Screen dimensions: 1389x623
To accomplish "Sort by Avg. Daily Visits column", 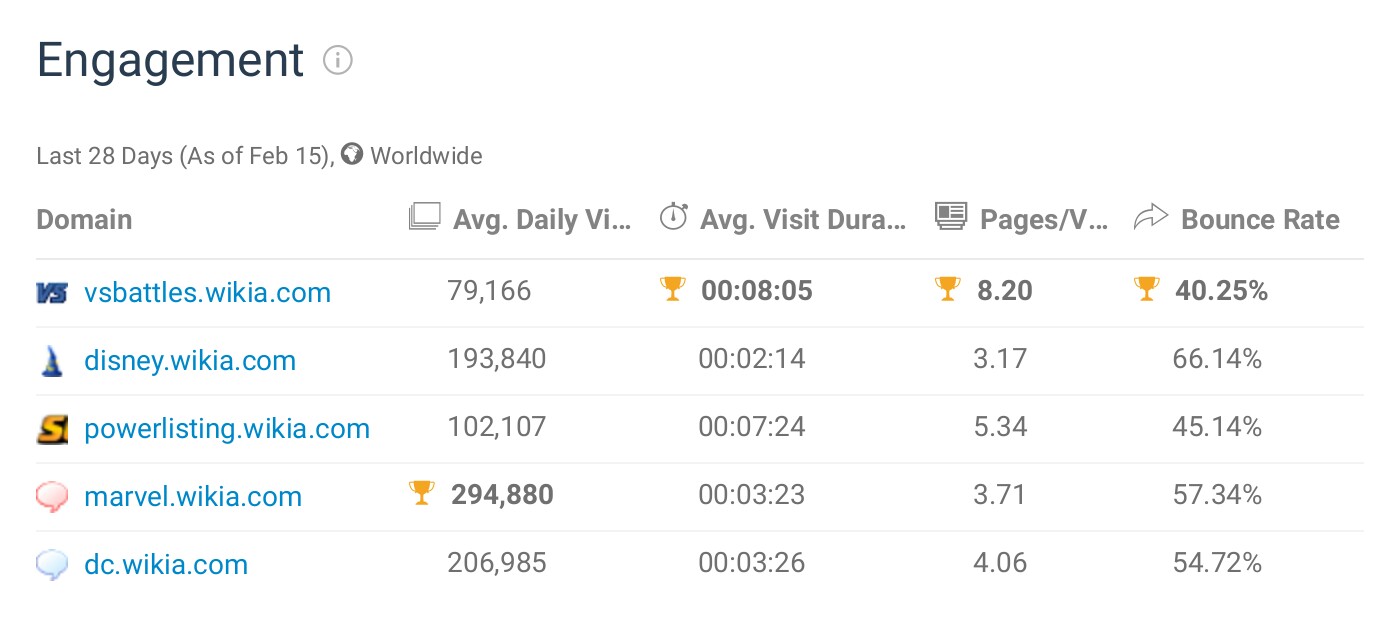I will pyautogui.click(x=541, y=220).
